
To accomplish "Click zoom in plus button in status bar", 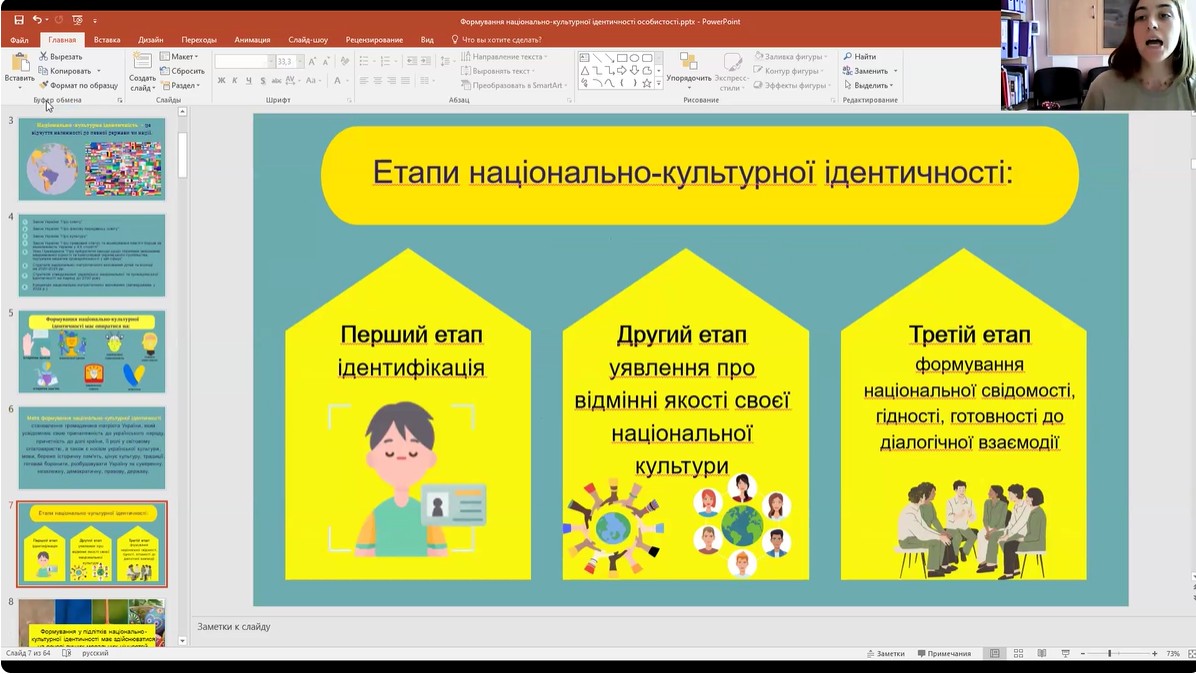I will (1155, 653).
